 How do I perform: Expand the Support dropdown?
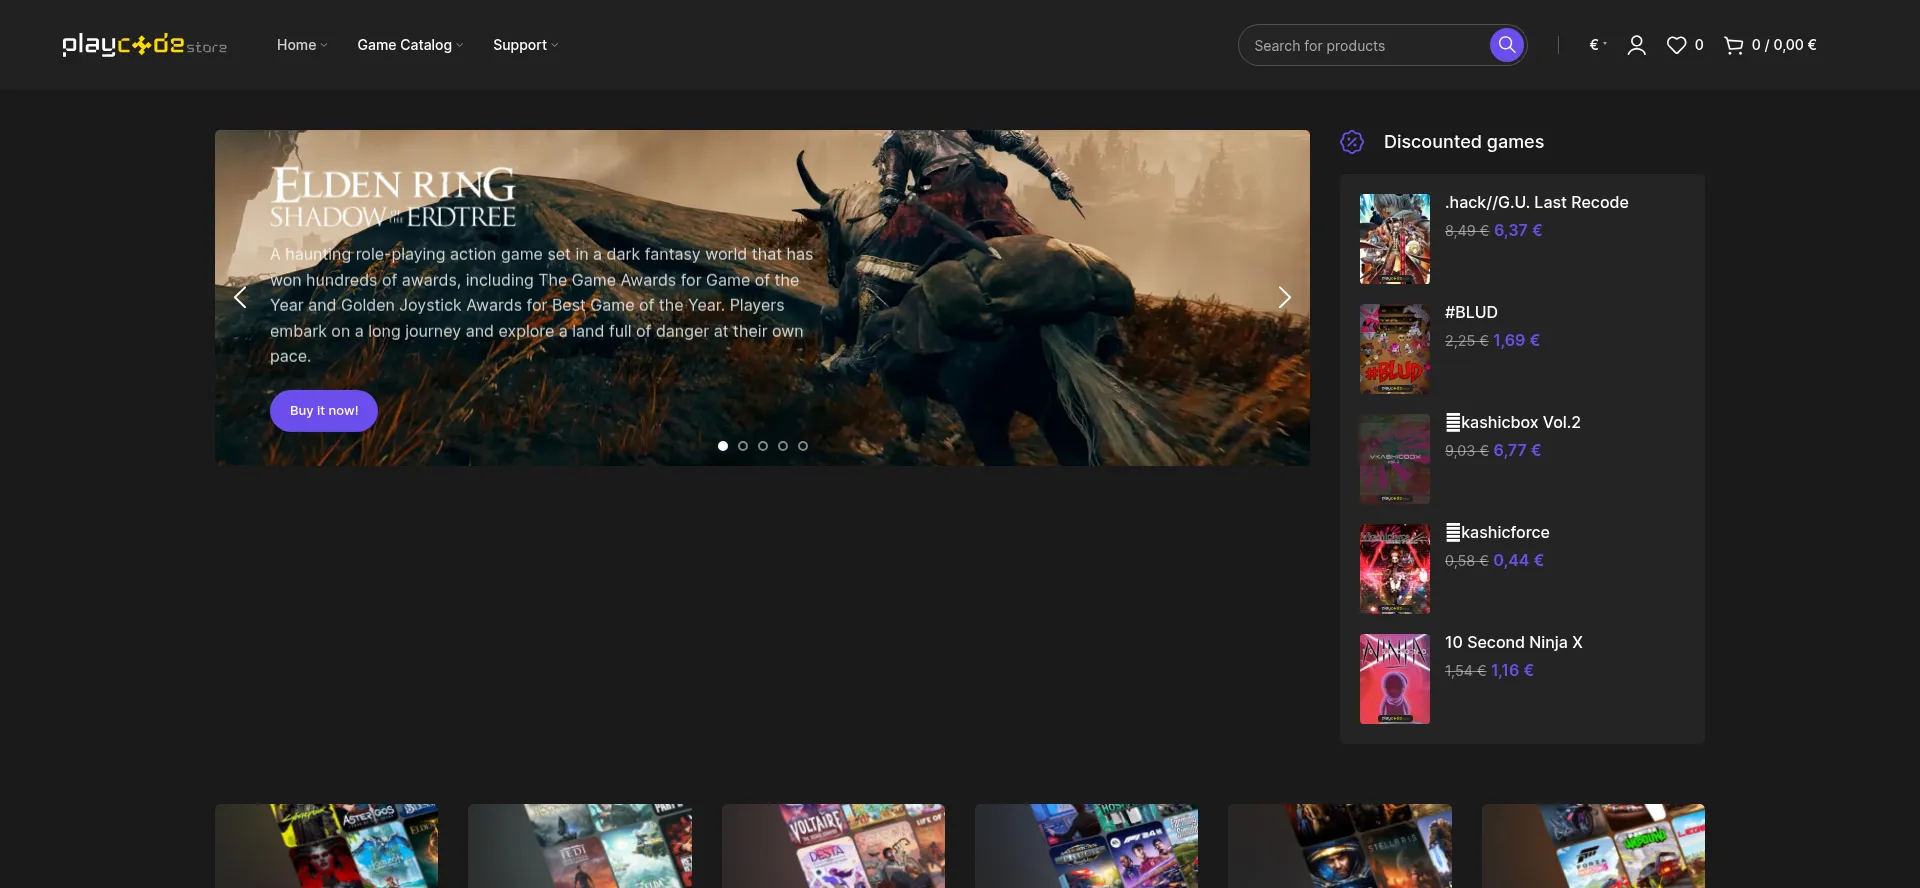[525, 45]
